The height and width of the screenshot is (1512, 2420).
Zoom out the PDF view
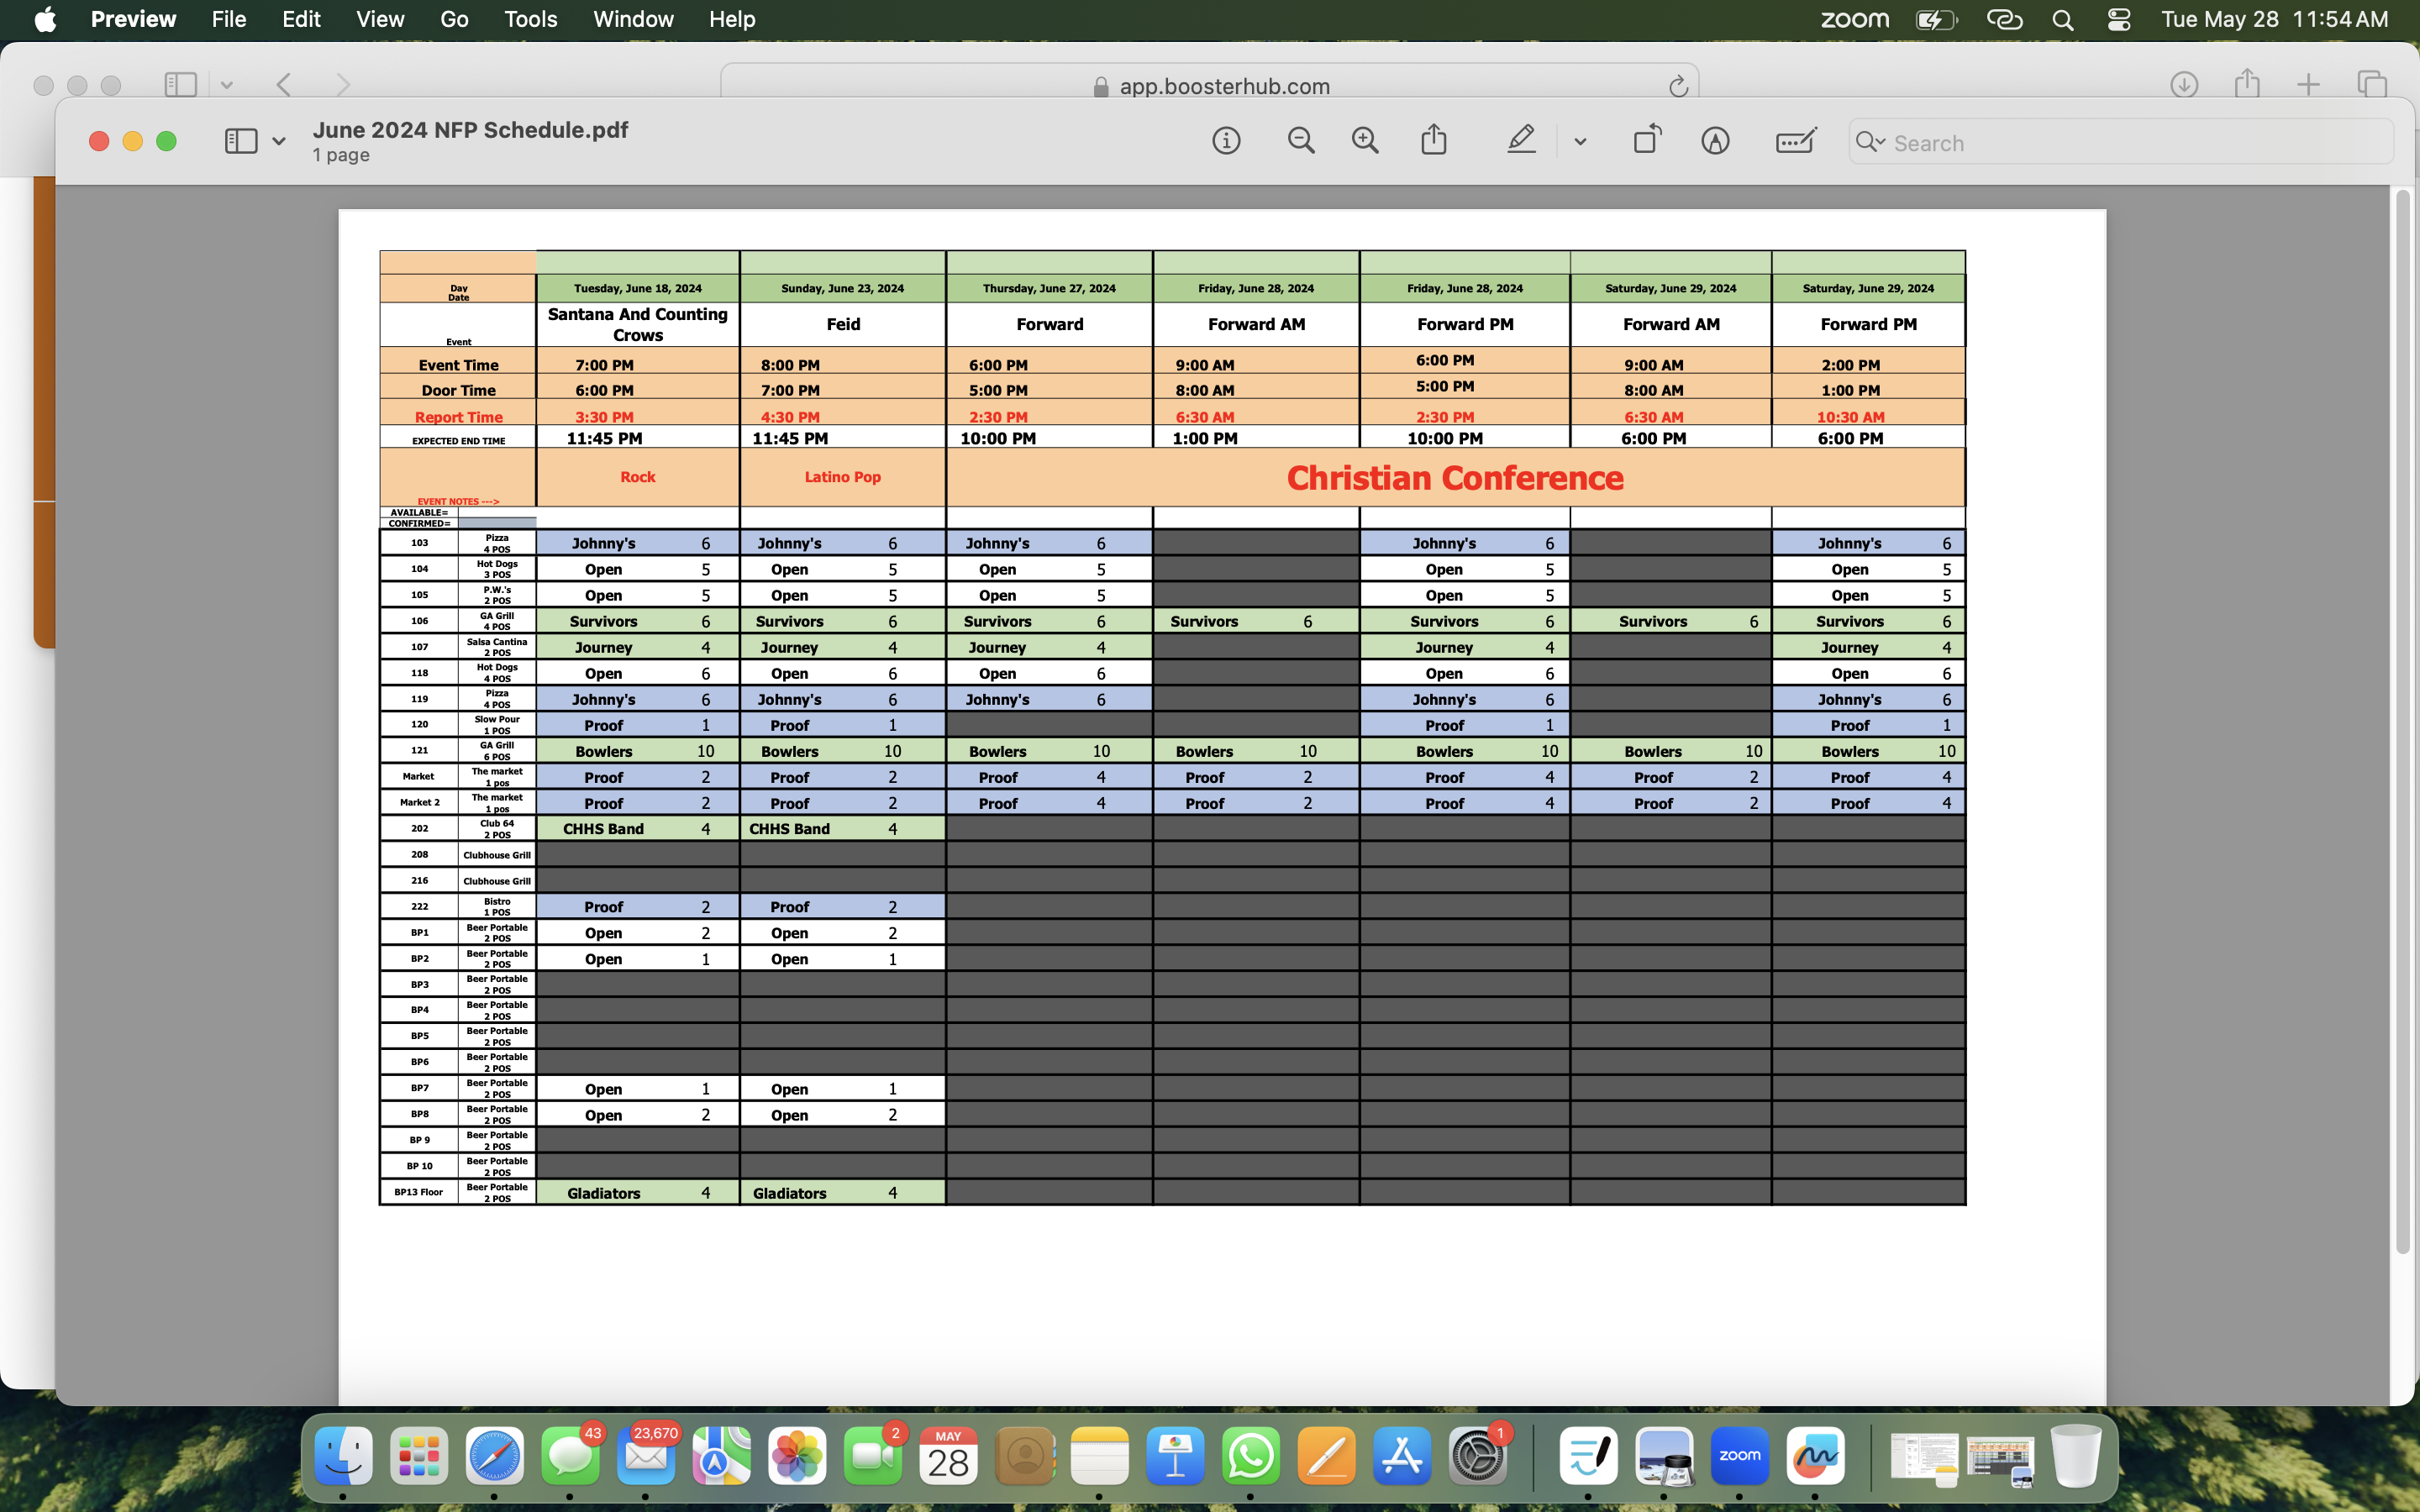1300,141
